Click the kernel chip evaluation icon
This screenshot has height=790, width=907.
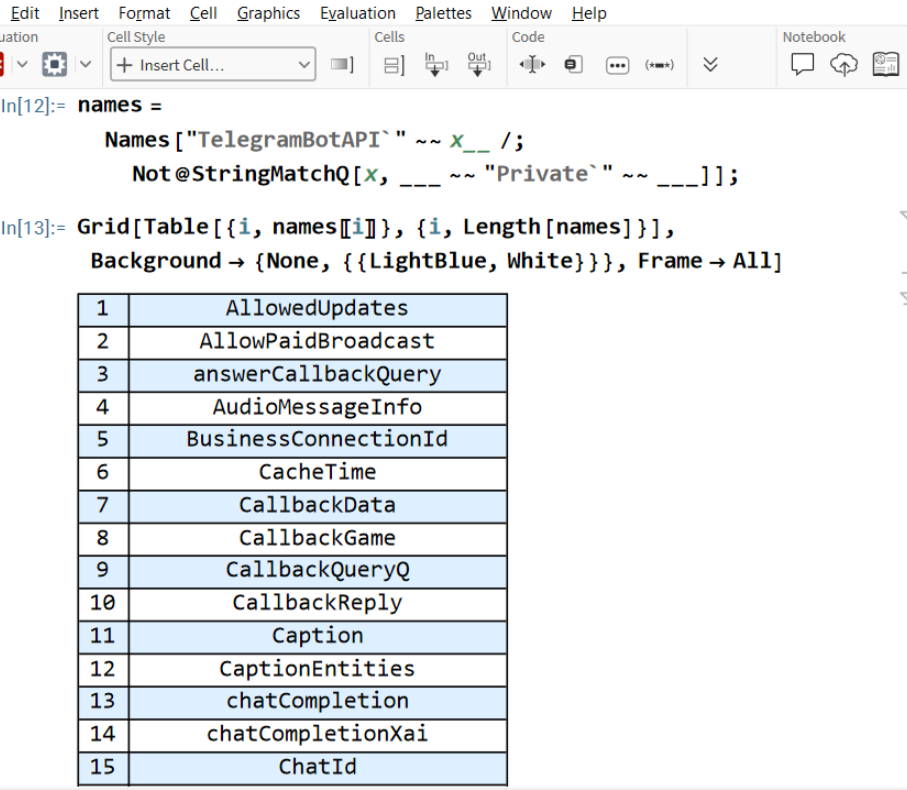[x=54, y=65]
